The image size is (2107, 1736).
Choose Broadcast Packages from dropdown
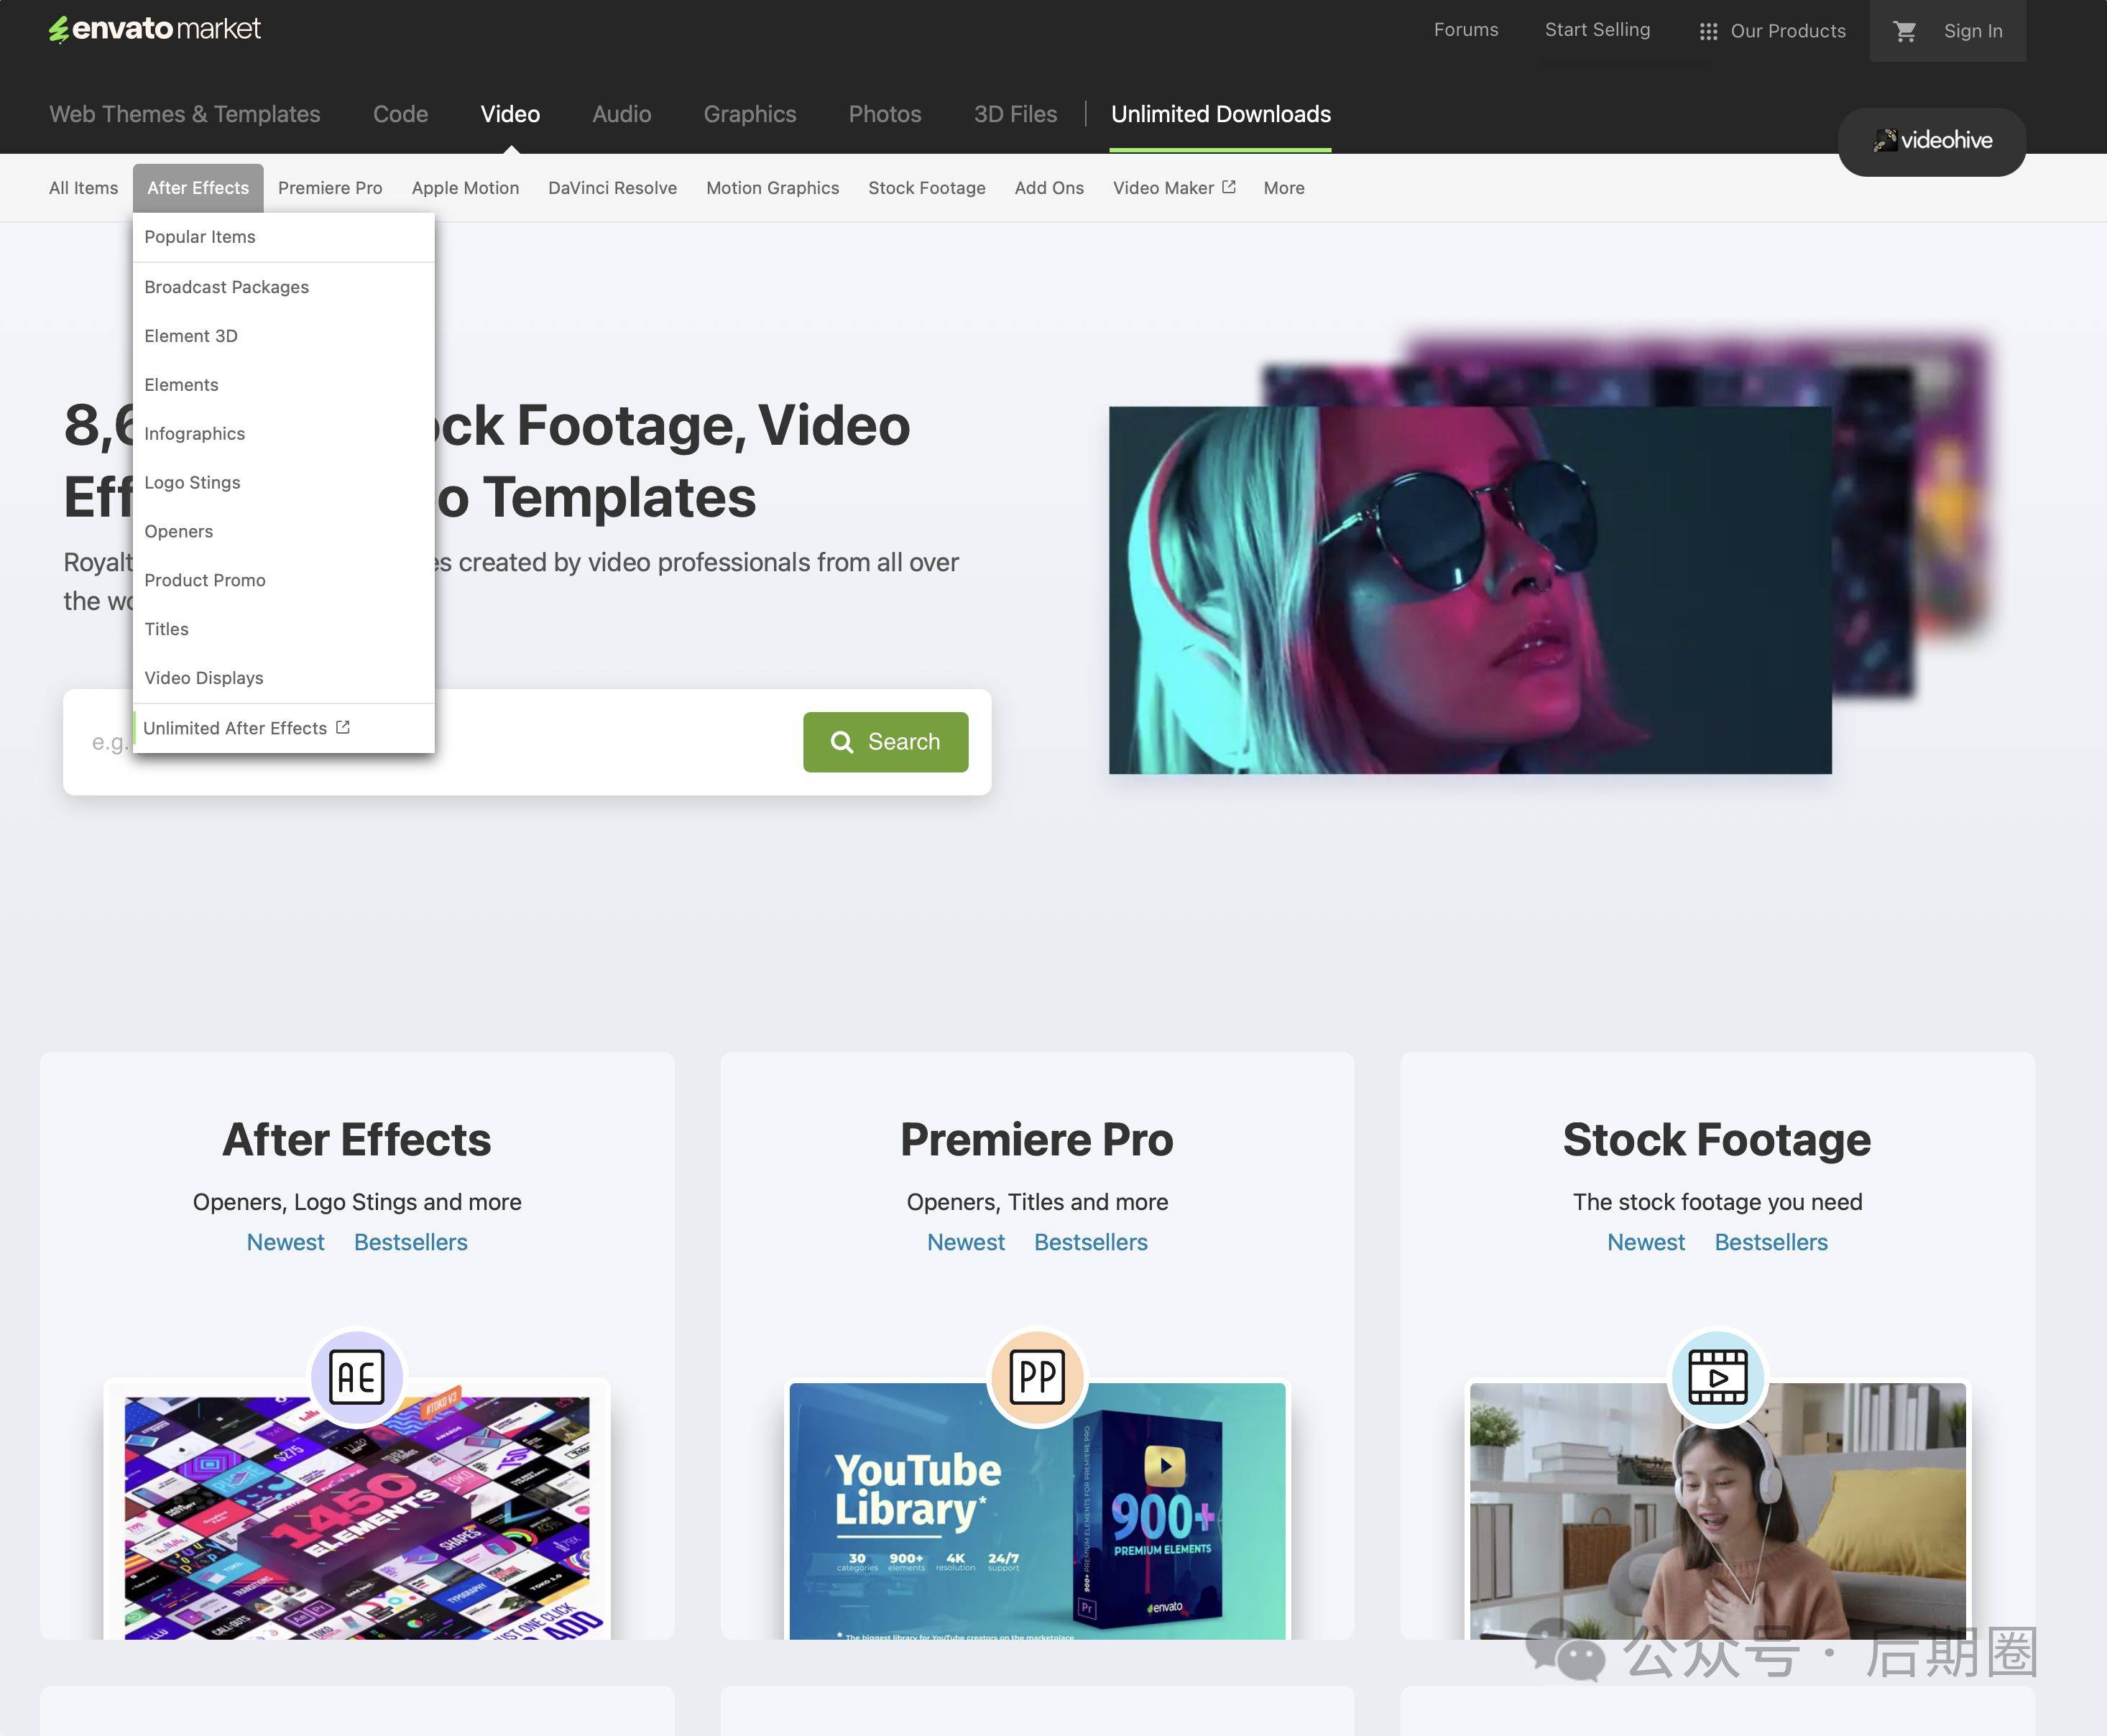(284, 287)
